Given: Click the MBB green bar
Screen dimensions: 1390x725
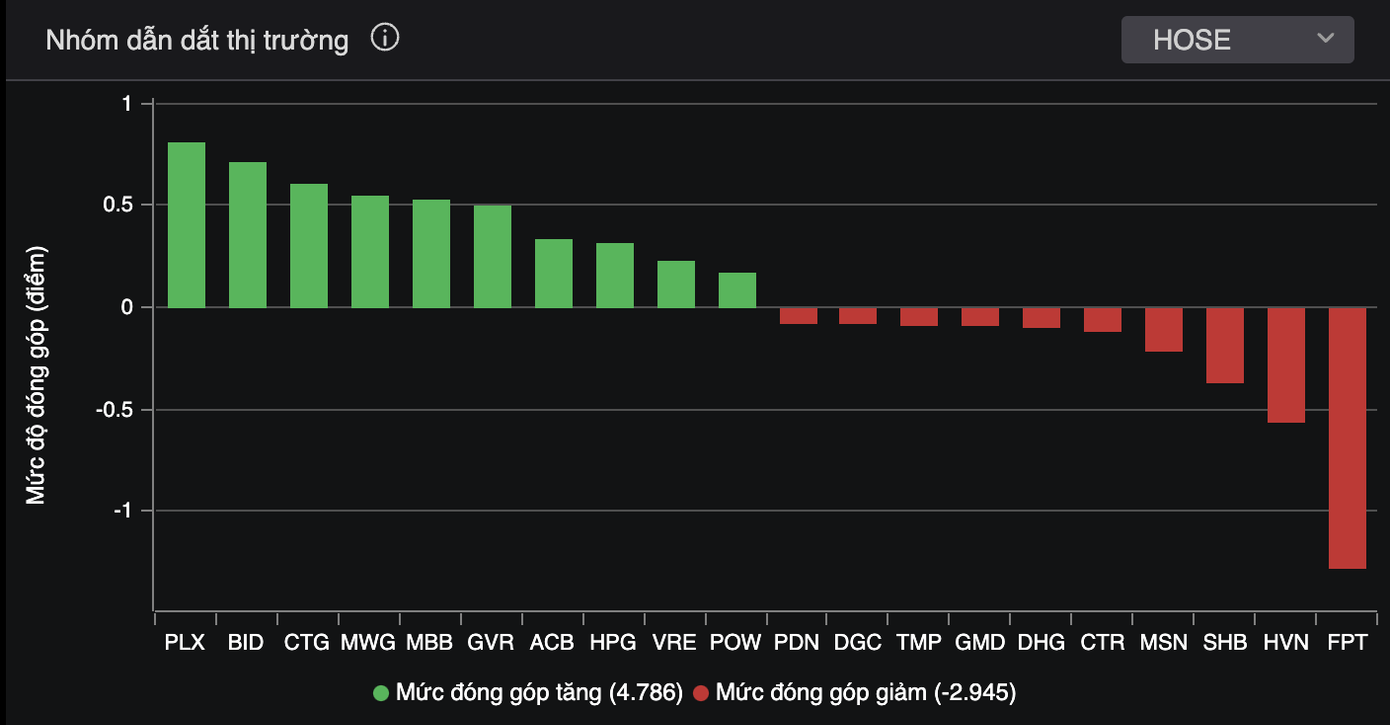Looking at the screenshot, I should tap(431, 254).
